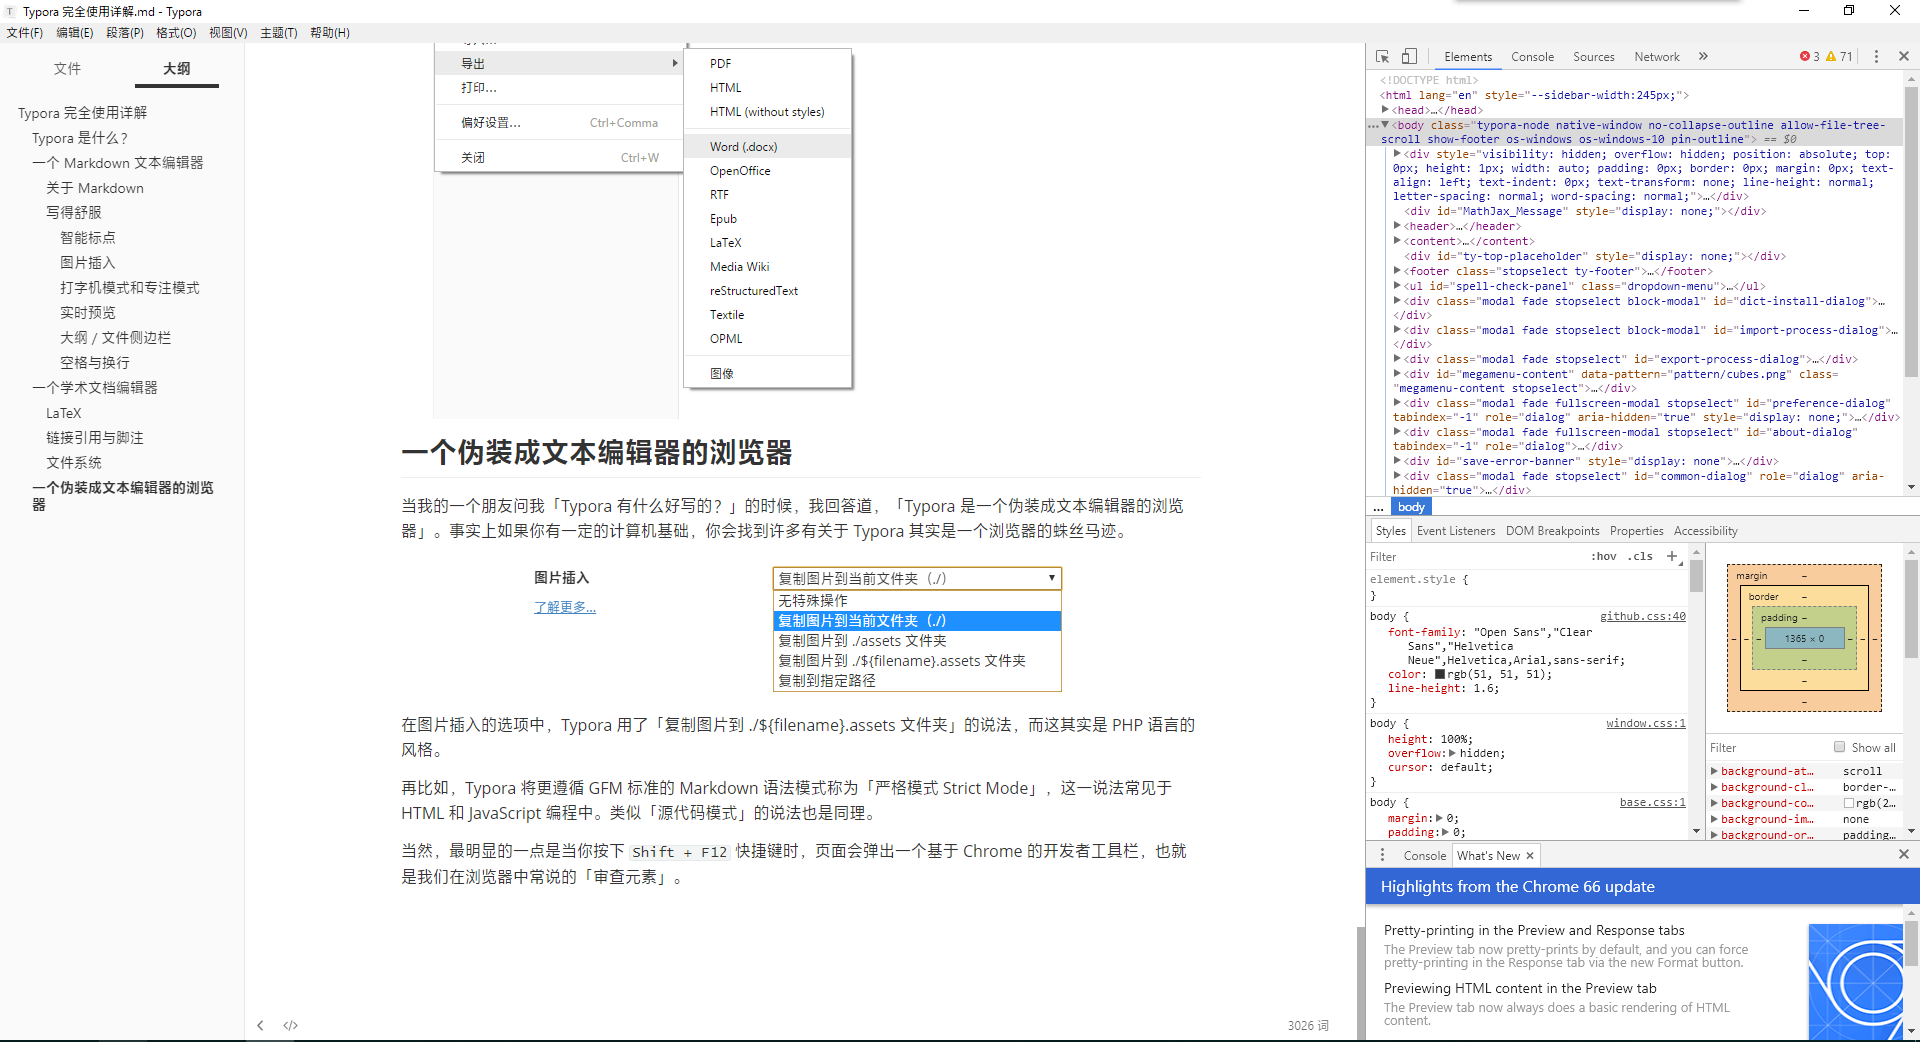Open the DevTools customize menu (three dots)
This screenshot has width=1920, height=1042.
click(1877, 56)
